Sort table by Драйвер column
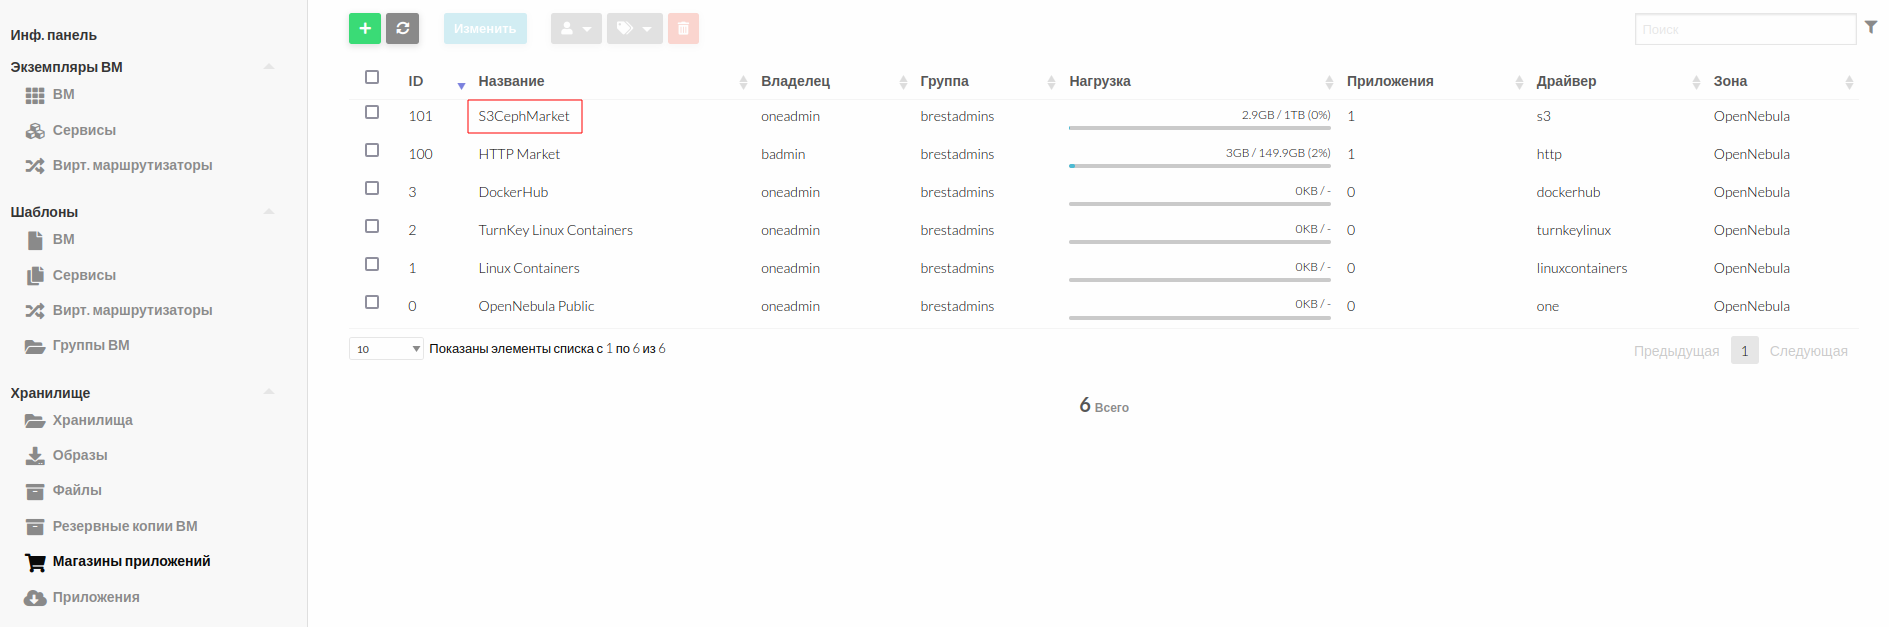The height and width of the screenshot is (627, 1889). (x=1567, y=81)
